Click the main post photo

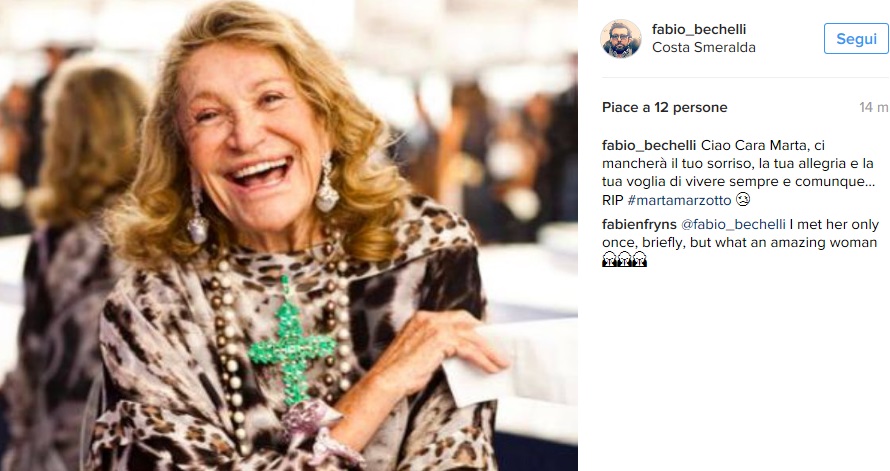289,235
